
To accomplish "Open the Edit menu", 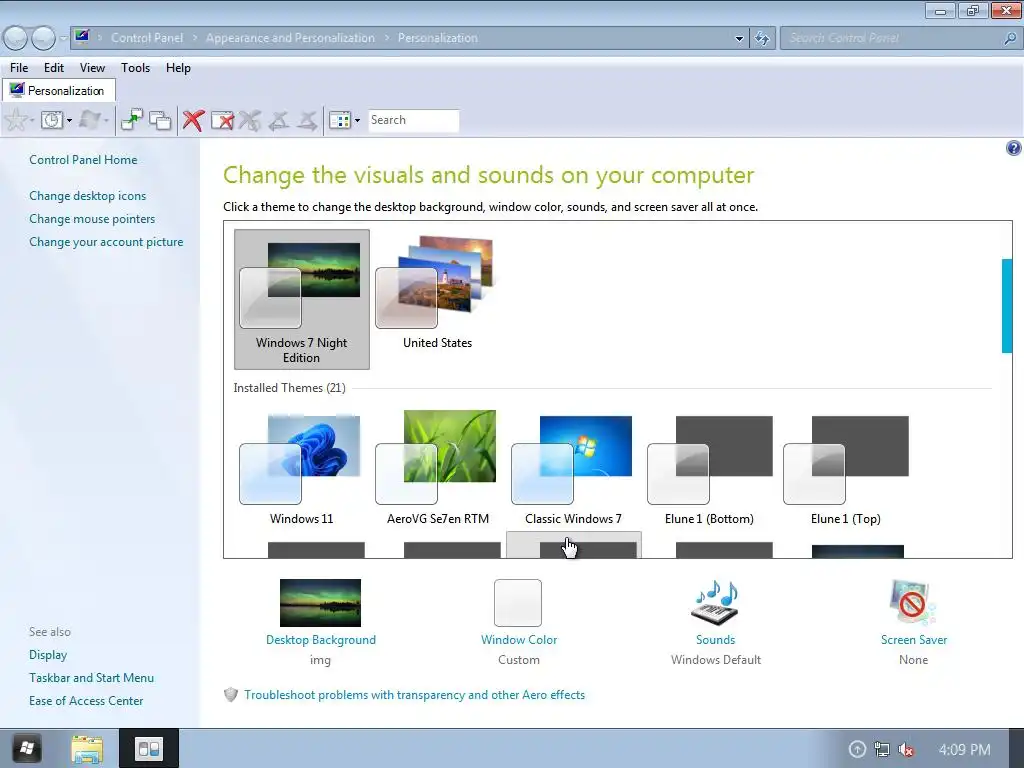I will (x=54, y=68).
